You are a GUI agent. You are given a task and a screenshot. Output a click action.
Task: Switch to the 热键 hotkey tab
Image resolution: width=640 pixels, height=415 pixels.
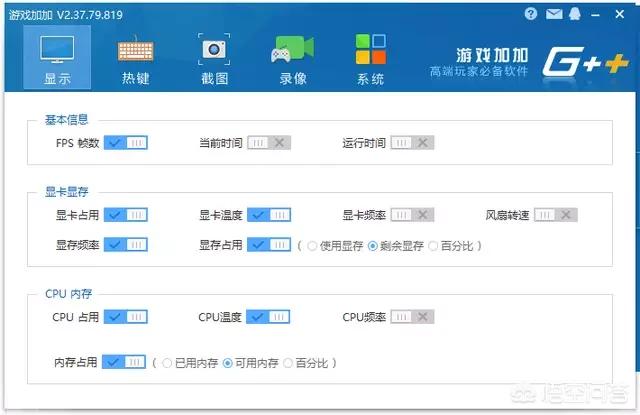(136, 60)
